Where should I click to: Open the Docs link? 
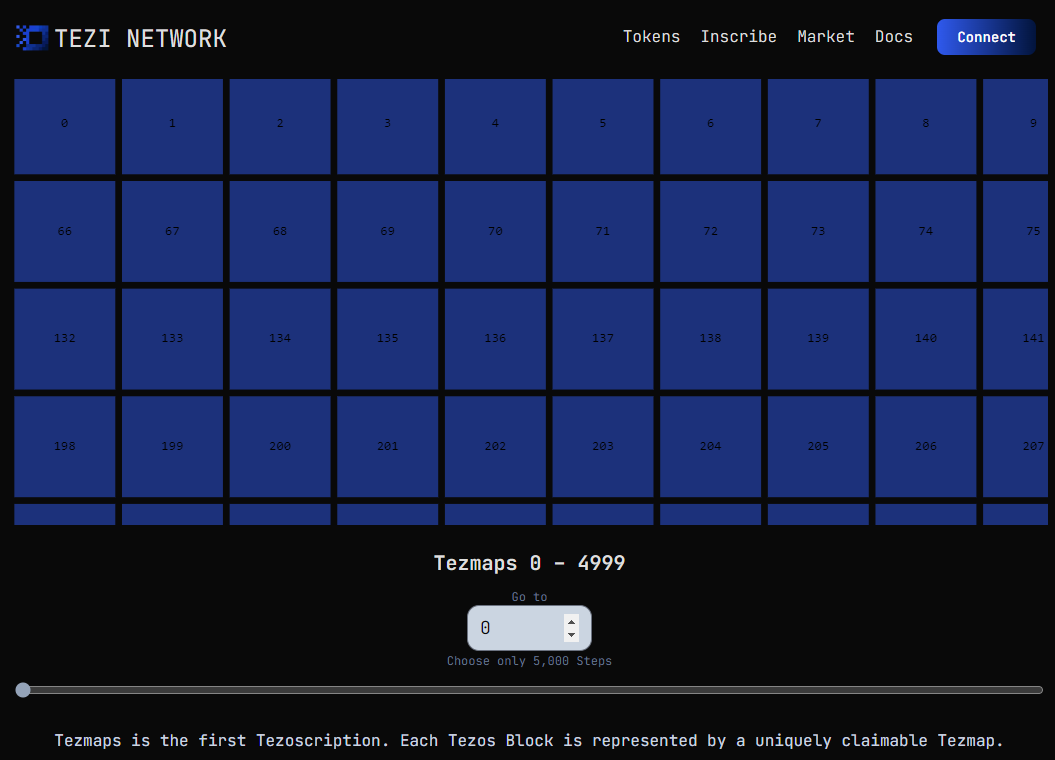(x=894, y=37)
